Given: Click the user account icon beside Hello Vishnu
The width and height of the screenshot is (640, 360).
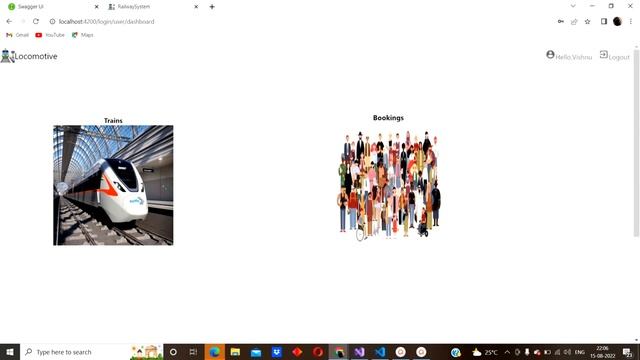Looking at the screenshot, I should pyautogui.click(x=550, y=54).
